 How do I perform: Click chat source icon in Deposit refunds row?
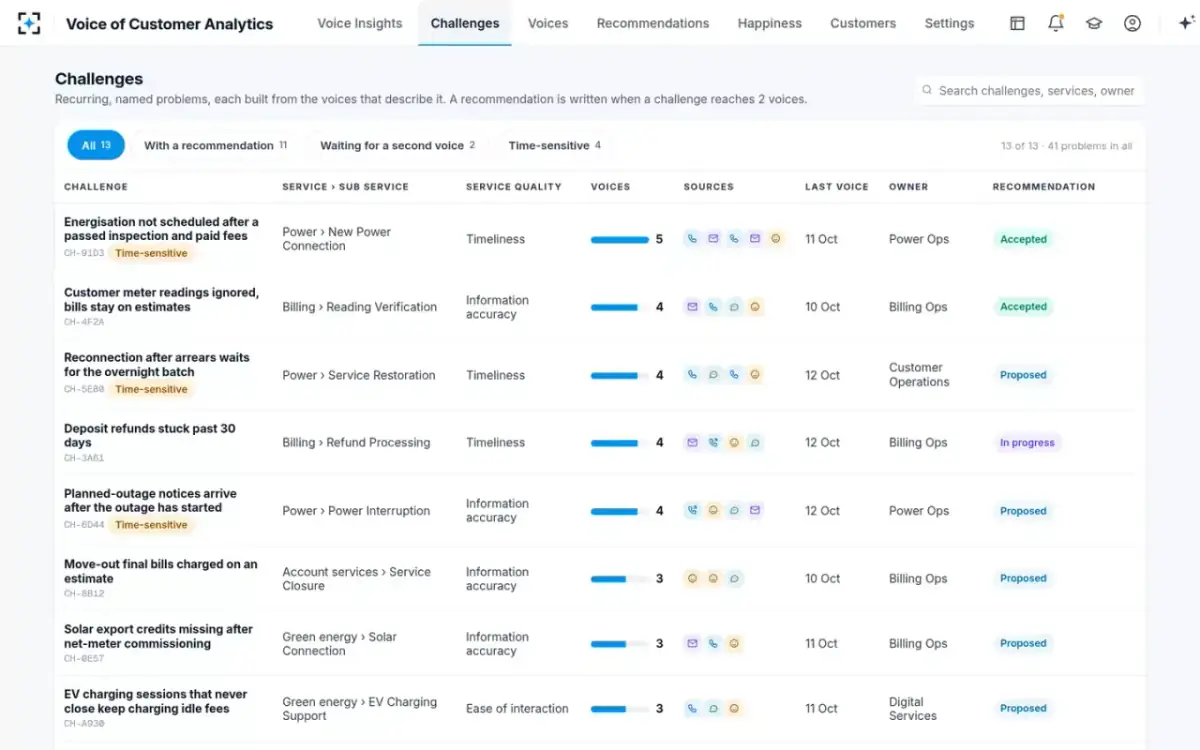[x=755, y=442]
